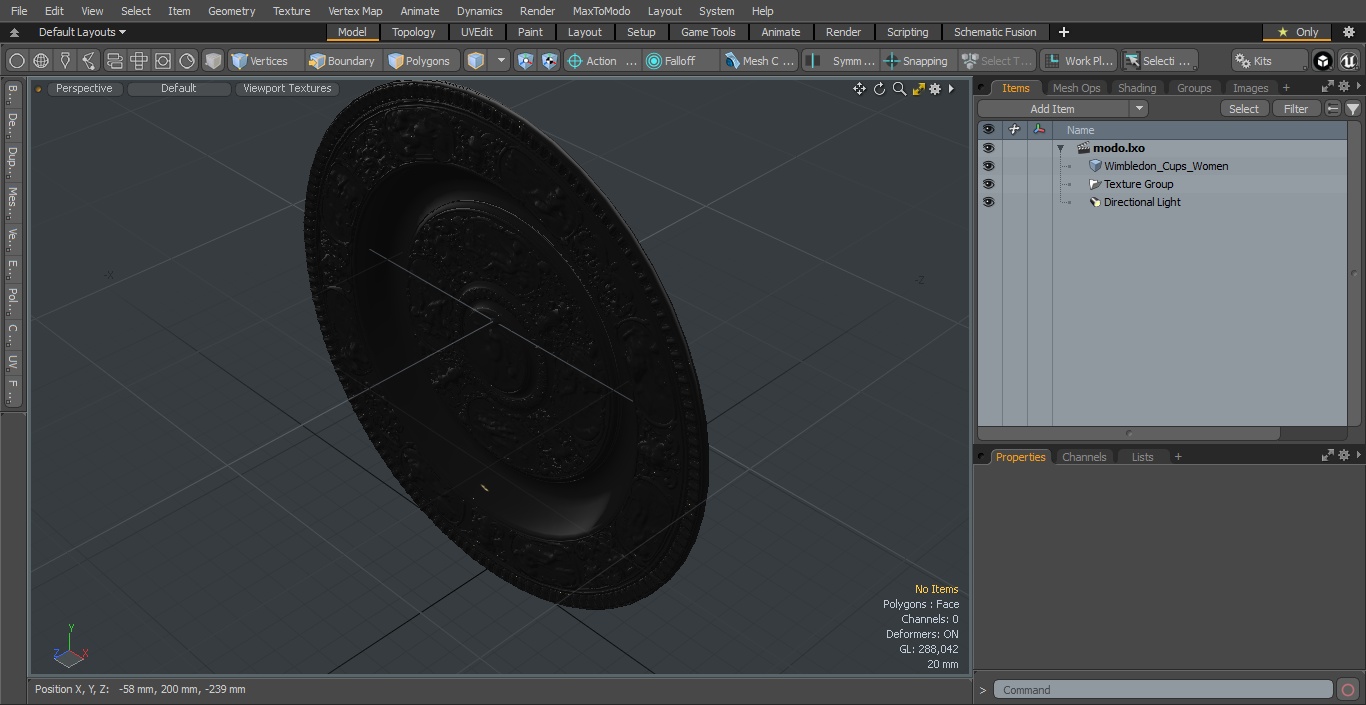Image resolution: width=1366 pixels, height=705 pixels.
Task: Toggle the Snapping button
Action: point(916,61)
